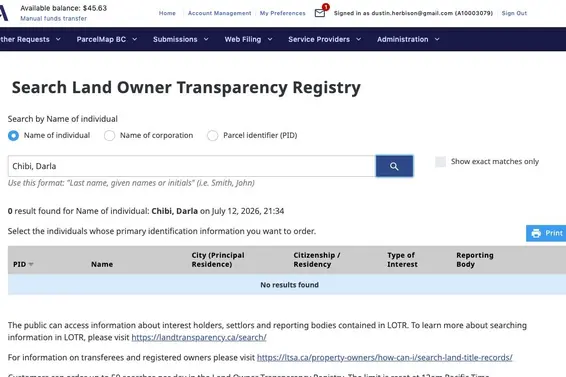Click the printer icon on Print button
The image size is (566, 377).
tap(536, 233)
